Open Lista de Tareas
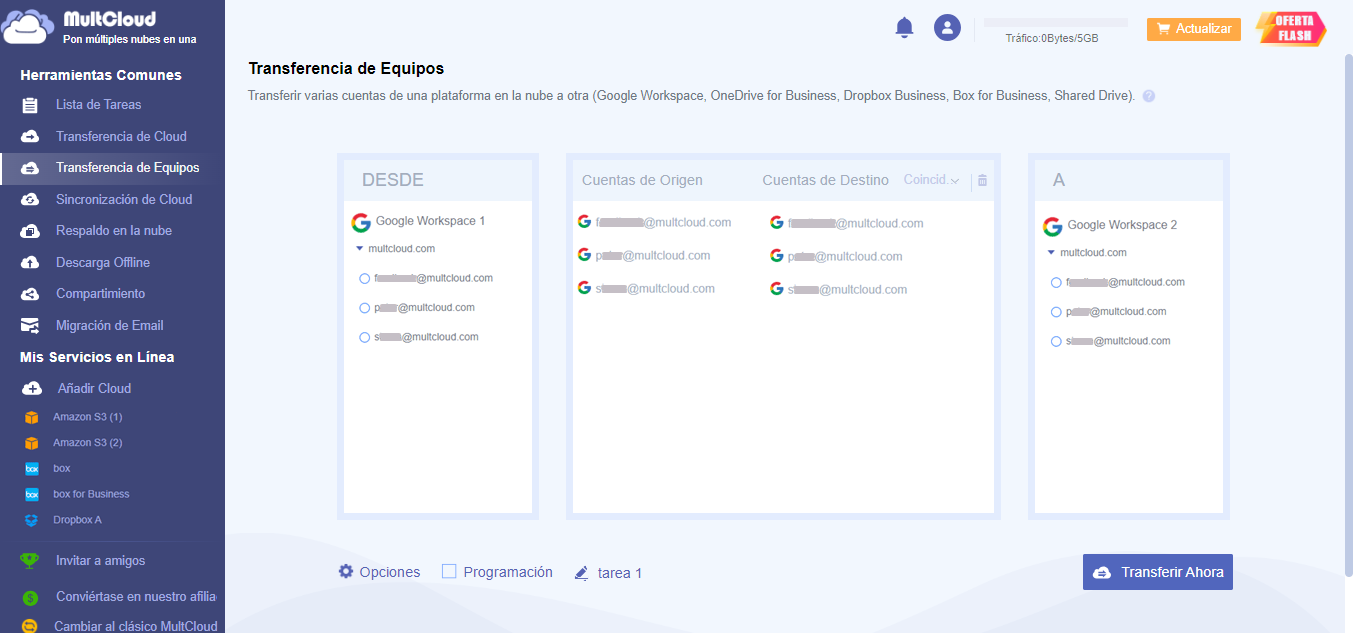The image size is (1353, 633). coord(99,105)
